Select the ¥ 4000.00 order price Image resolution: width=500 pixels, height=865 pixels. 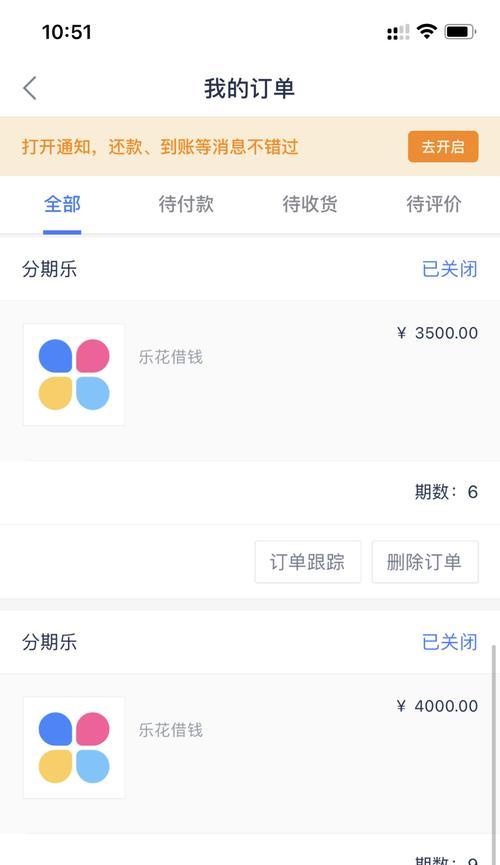(437, 706)
